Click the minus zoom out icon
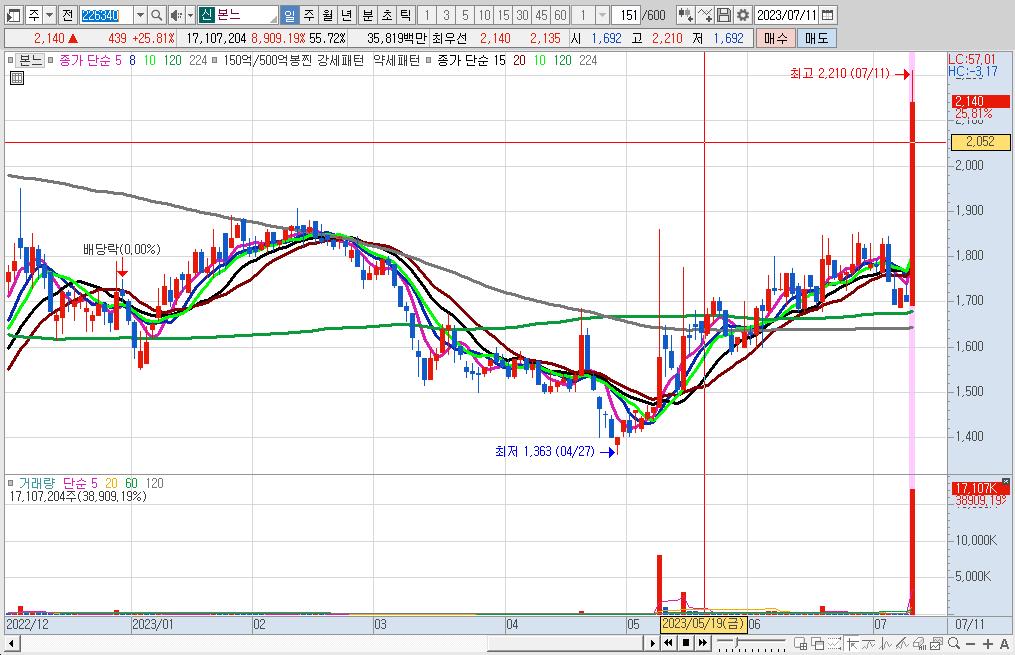The height and width of the screenshot is (655, 1015). (x=970, y=644)
